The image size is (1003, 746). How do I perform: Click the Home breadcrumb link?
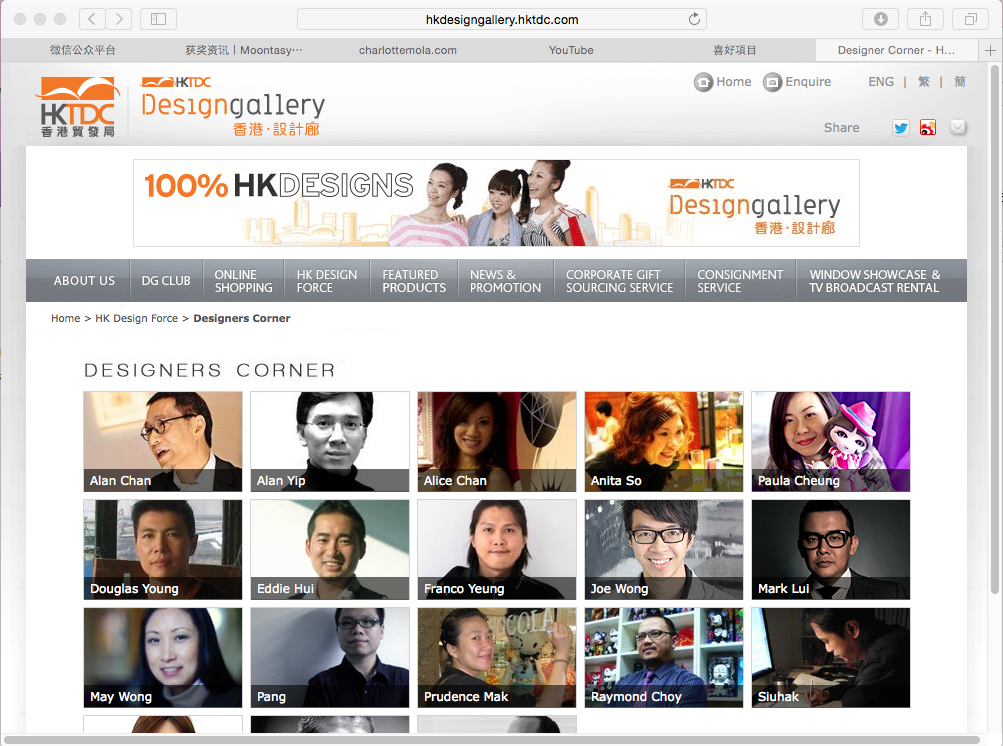coord(65,318)
